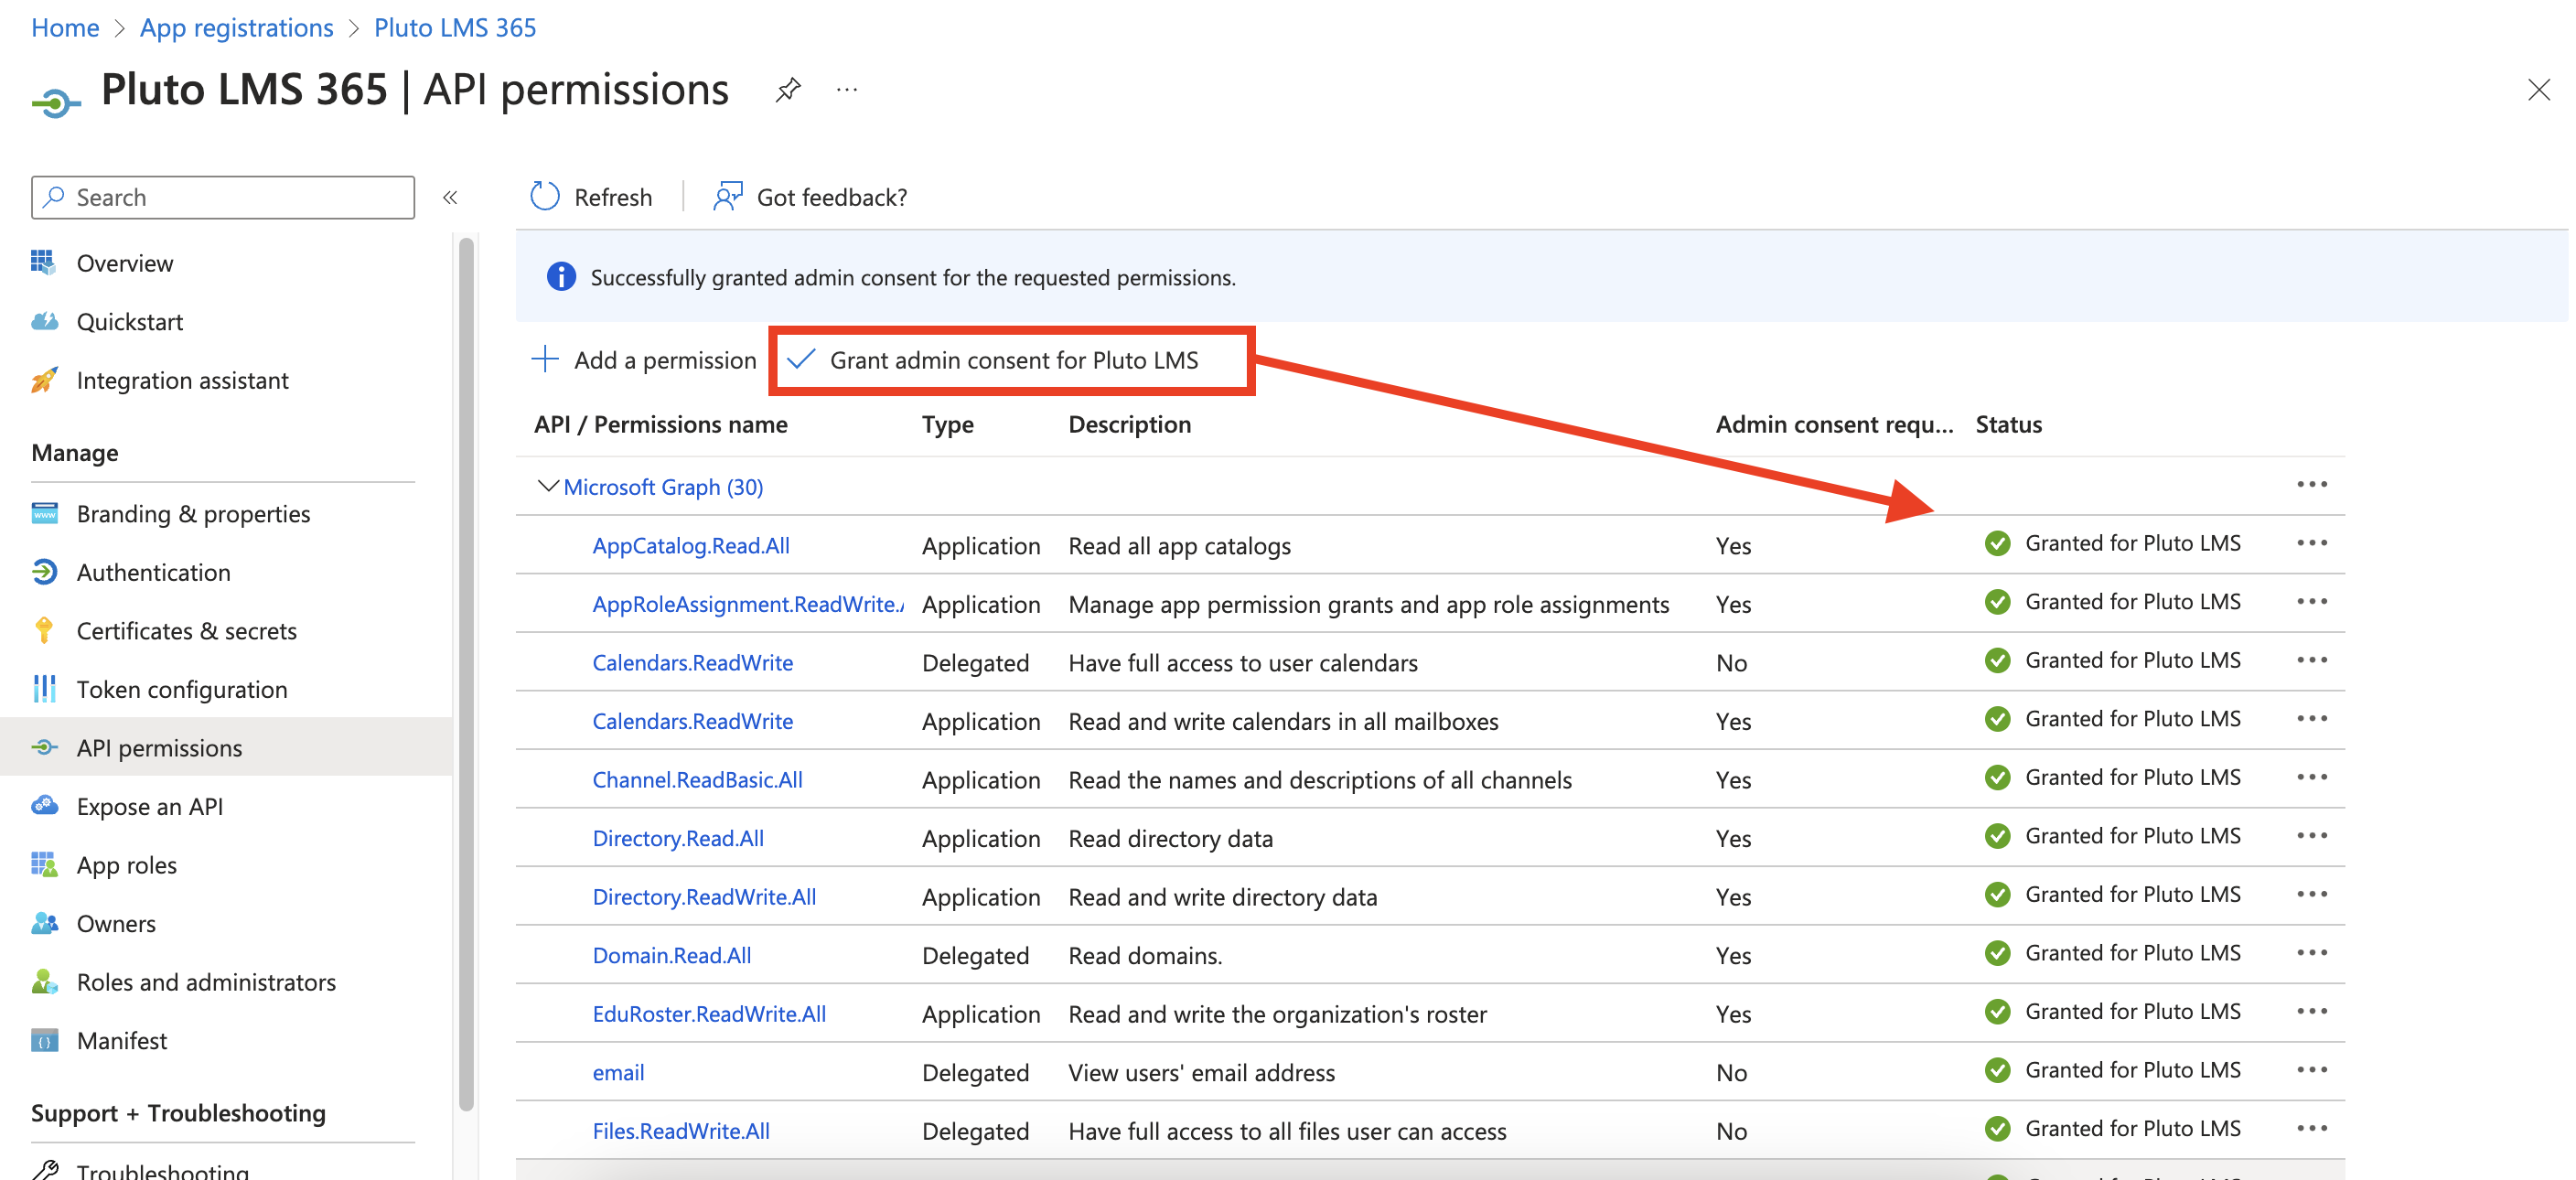The image size is (2576, 1180).
Task: Open Domain.Read.All permission
Action: [671, 955]
